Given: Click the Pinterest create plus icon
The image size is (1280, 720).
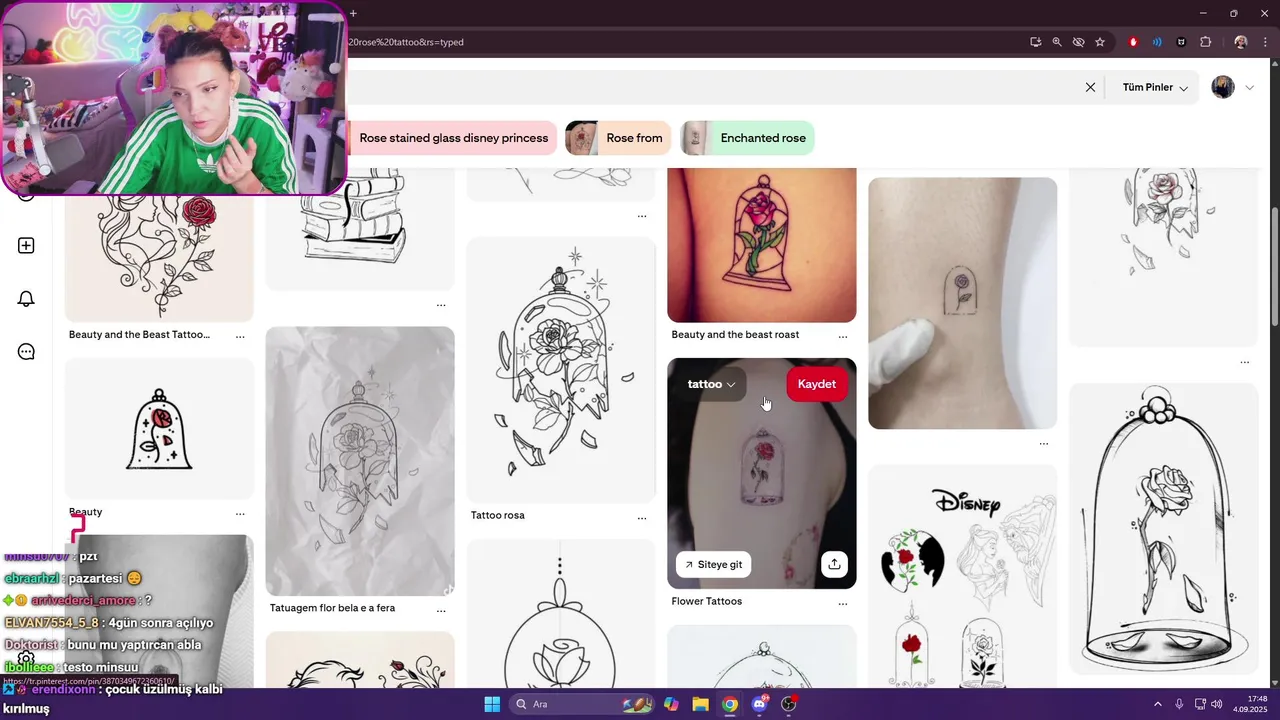Looking at the screenshot, I should pyautogui.click(x=26, y=246).
